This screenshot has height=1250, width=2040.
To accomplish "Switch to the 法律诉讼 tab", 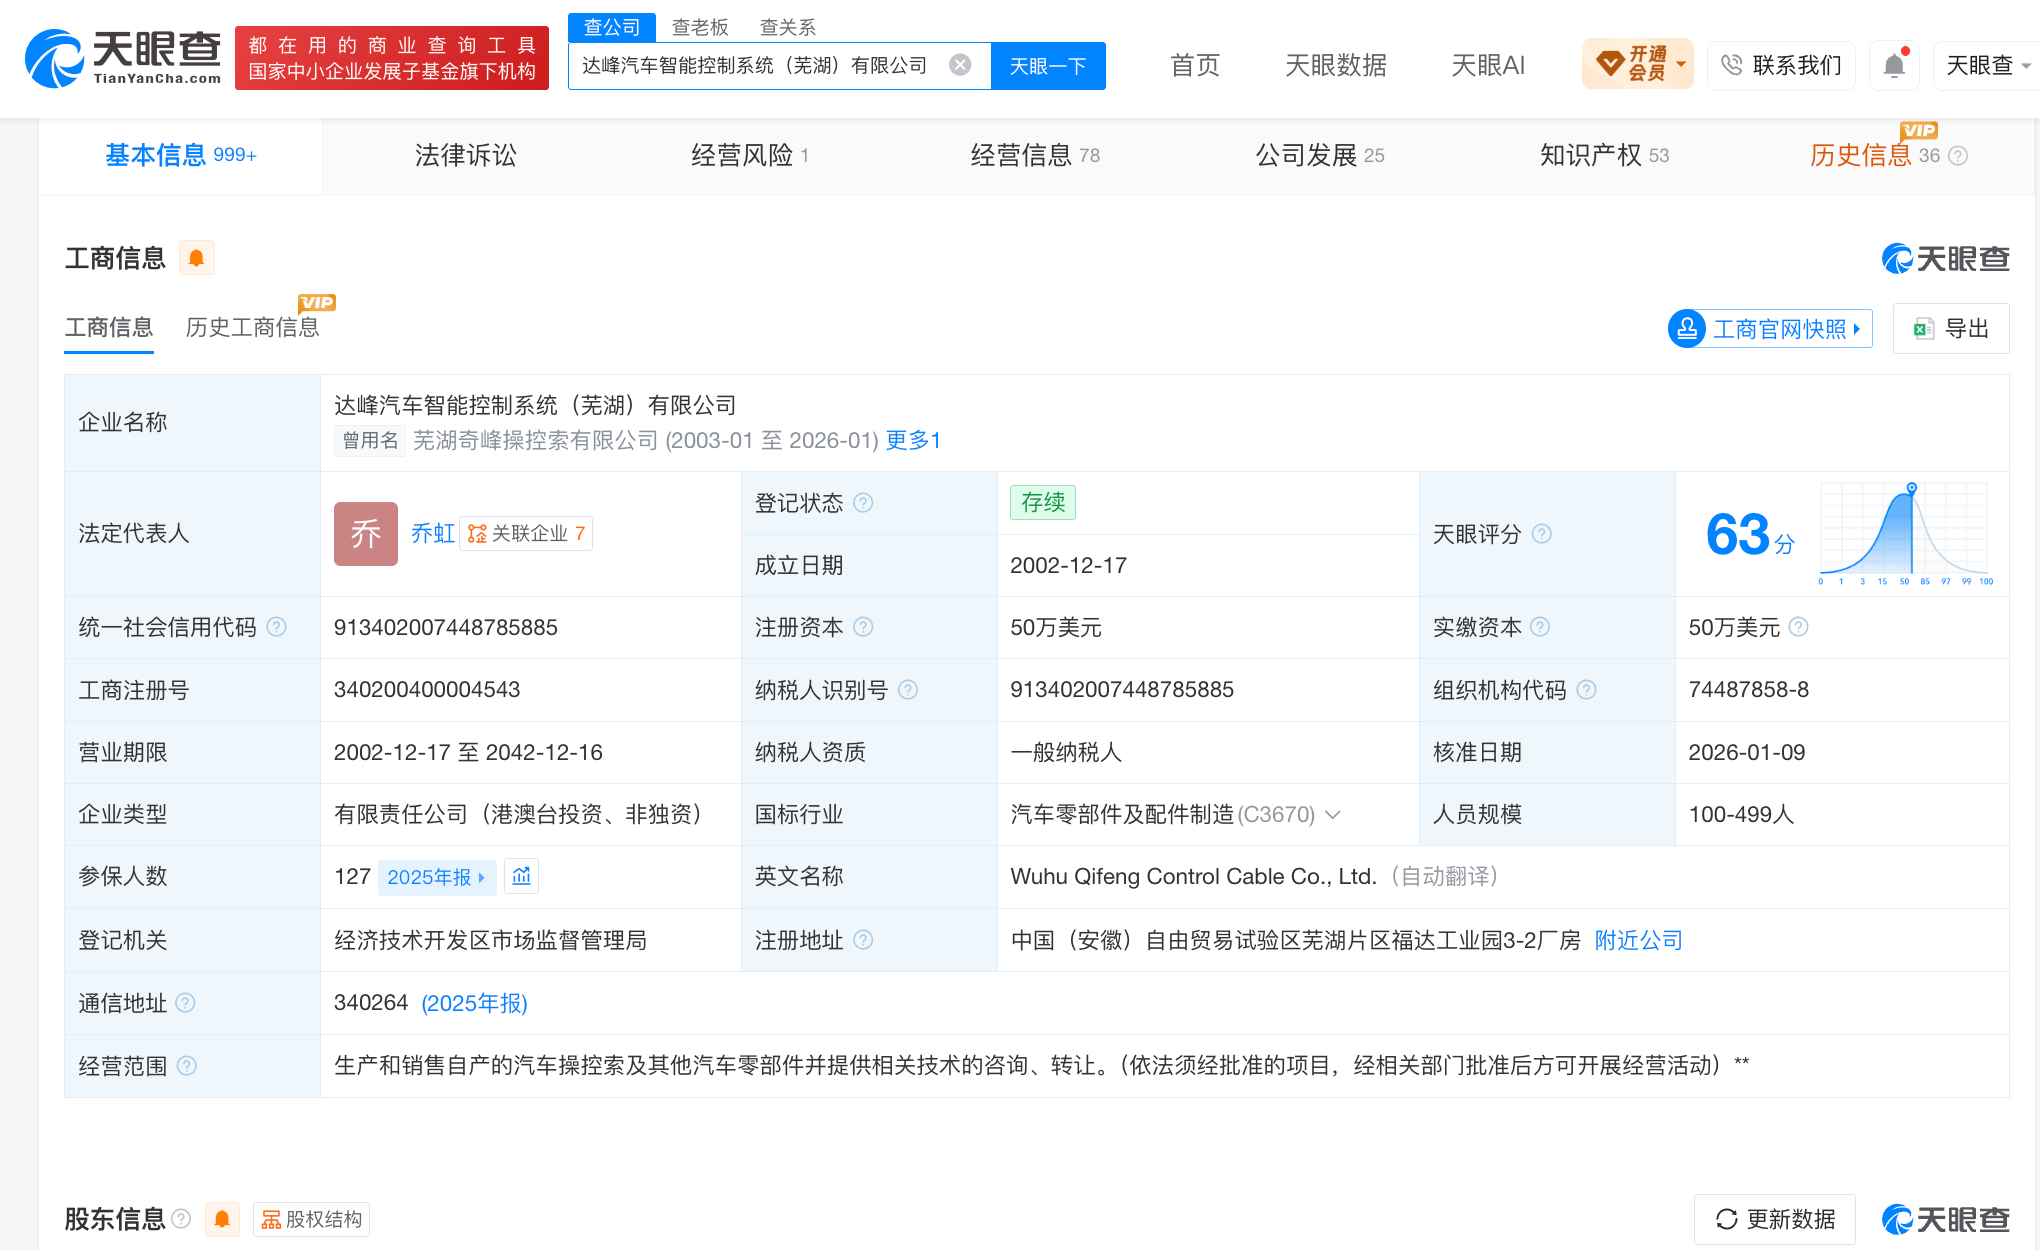I will point(466,155).
